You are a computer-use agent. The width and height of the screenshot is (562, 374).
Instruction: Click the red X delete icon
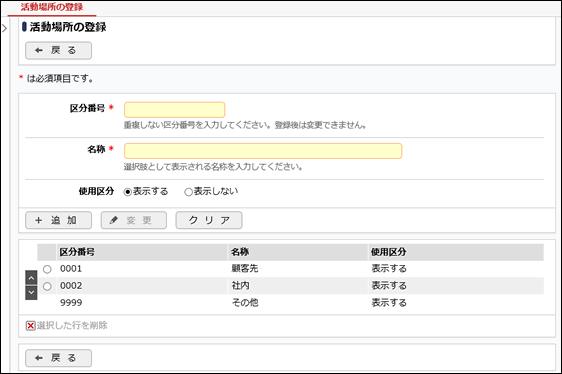(x=30, y=326)
